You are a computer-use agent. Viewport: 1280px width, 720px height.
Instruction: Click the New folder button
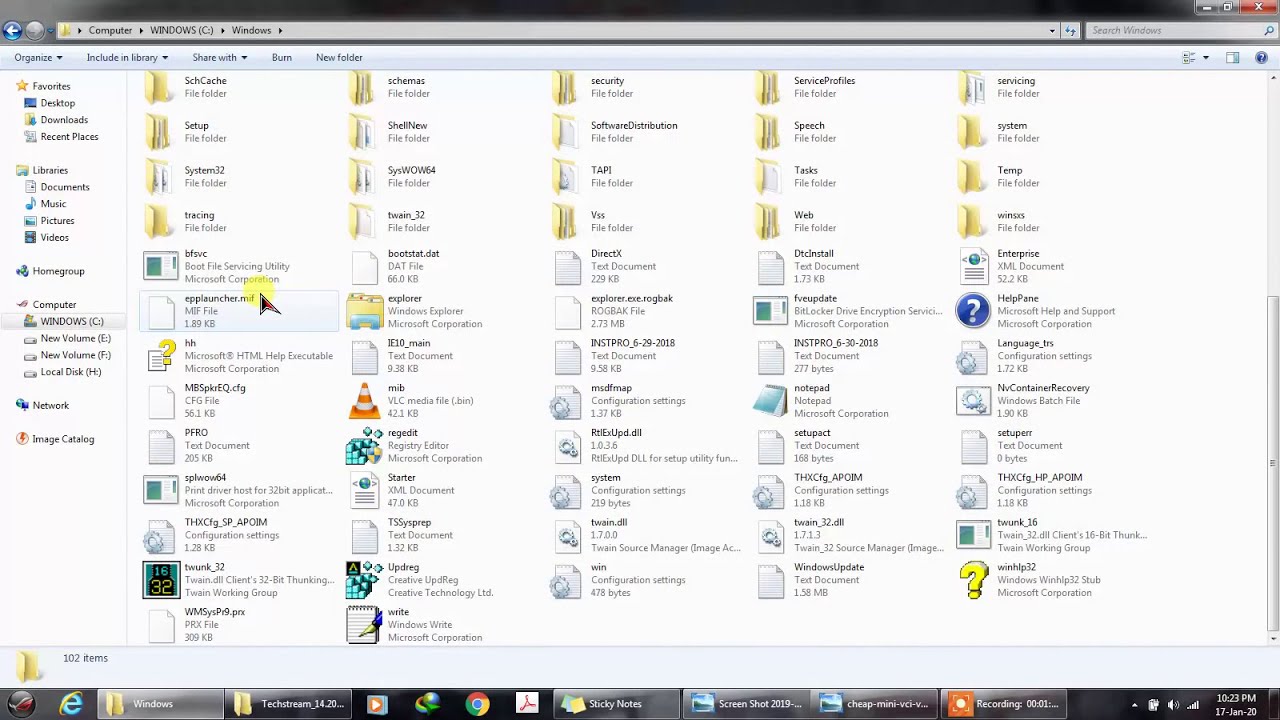click(339, 58)
